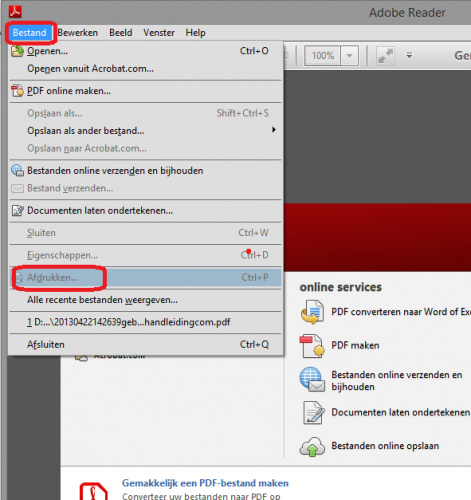Viewport: 471px width, 500px height.
Task: Click Bestanden online verzenden en bijhouden panel link
Action: pyautogui.click(x=397, y=381)
